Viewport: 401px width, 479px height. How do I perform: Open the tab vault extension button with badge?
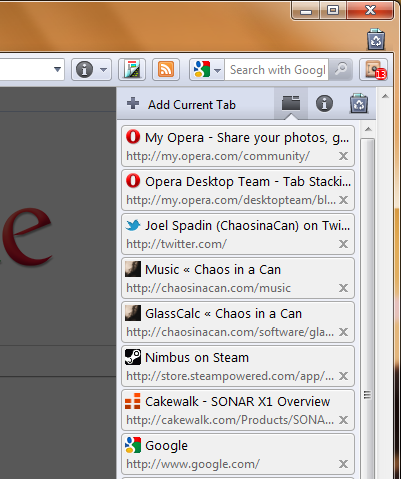point(374,70)
